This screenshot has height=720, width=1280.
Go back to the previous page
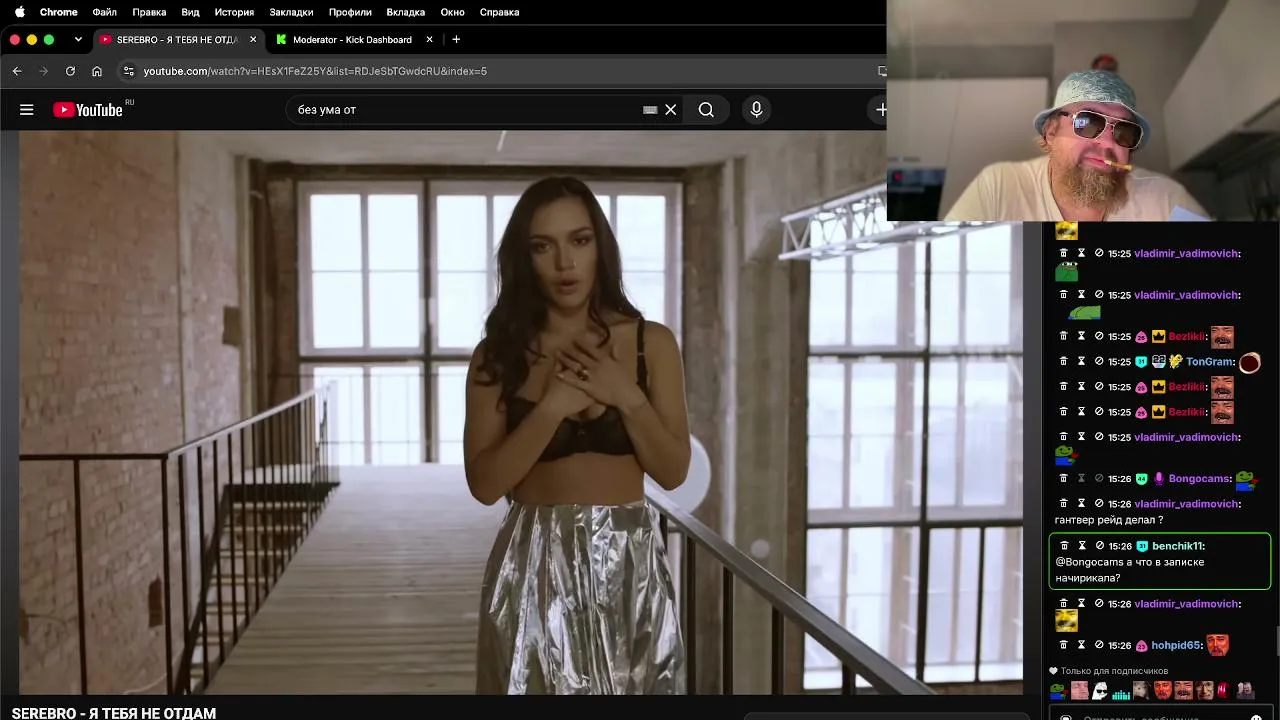pos(17,71)
